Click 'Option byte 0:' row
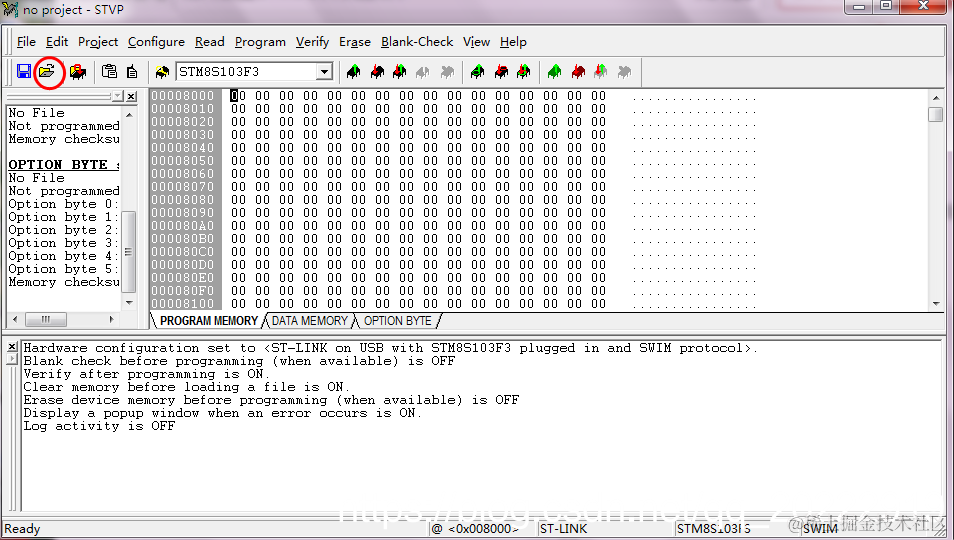 coord(63,204)
